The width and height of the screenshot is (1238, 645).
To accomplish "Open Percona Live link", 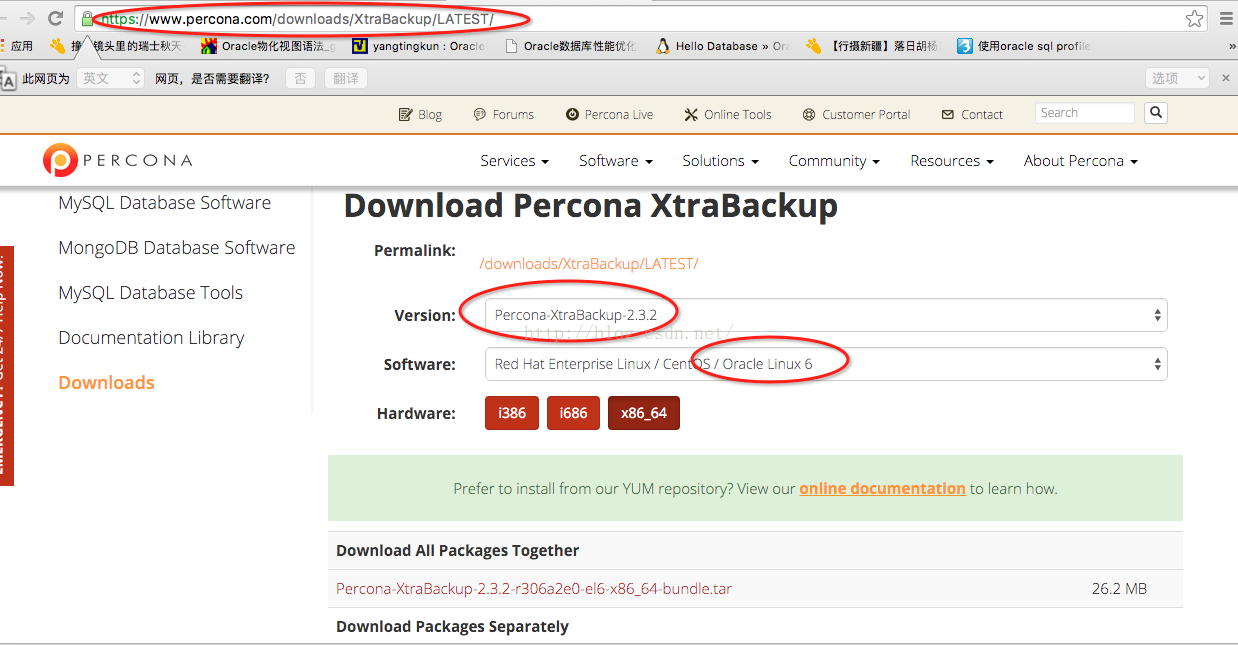I will point(609,114).
